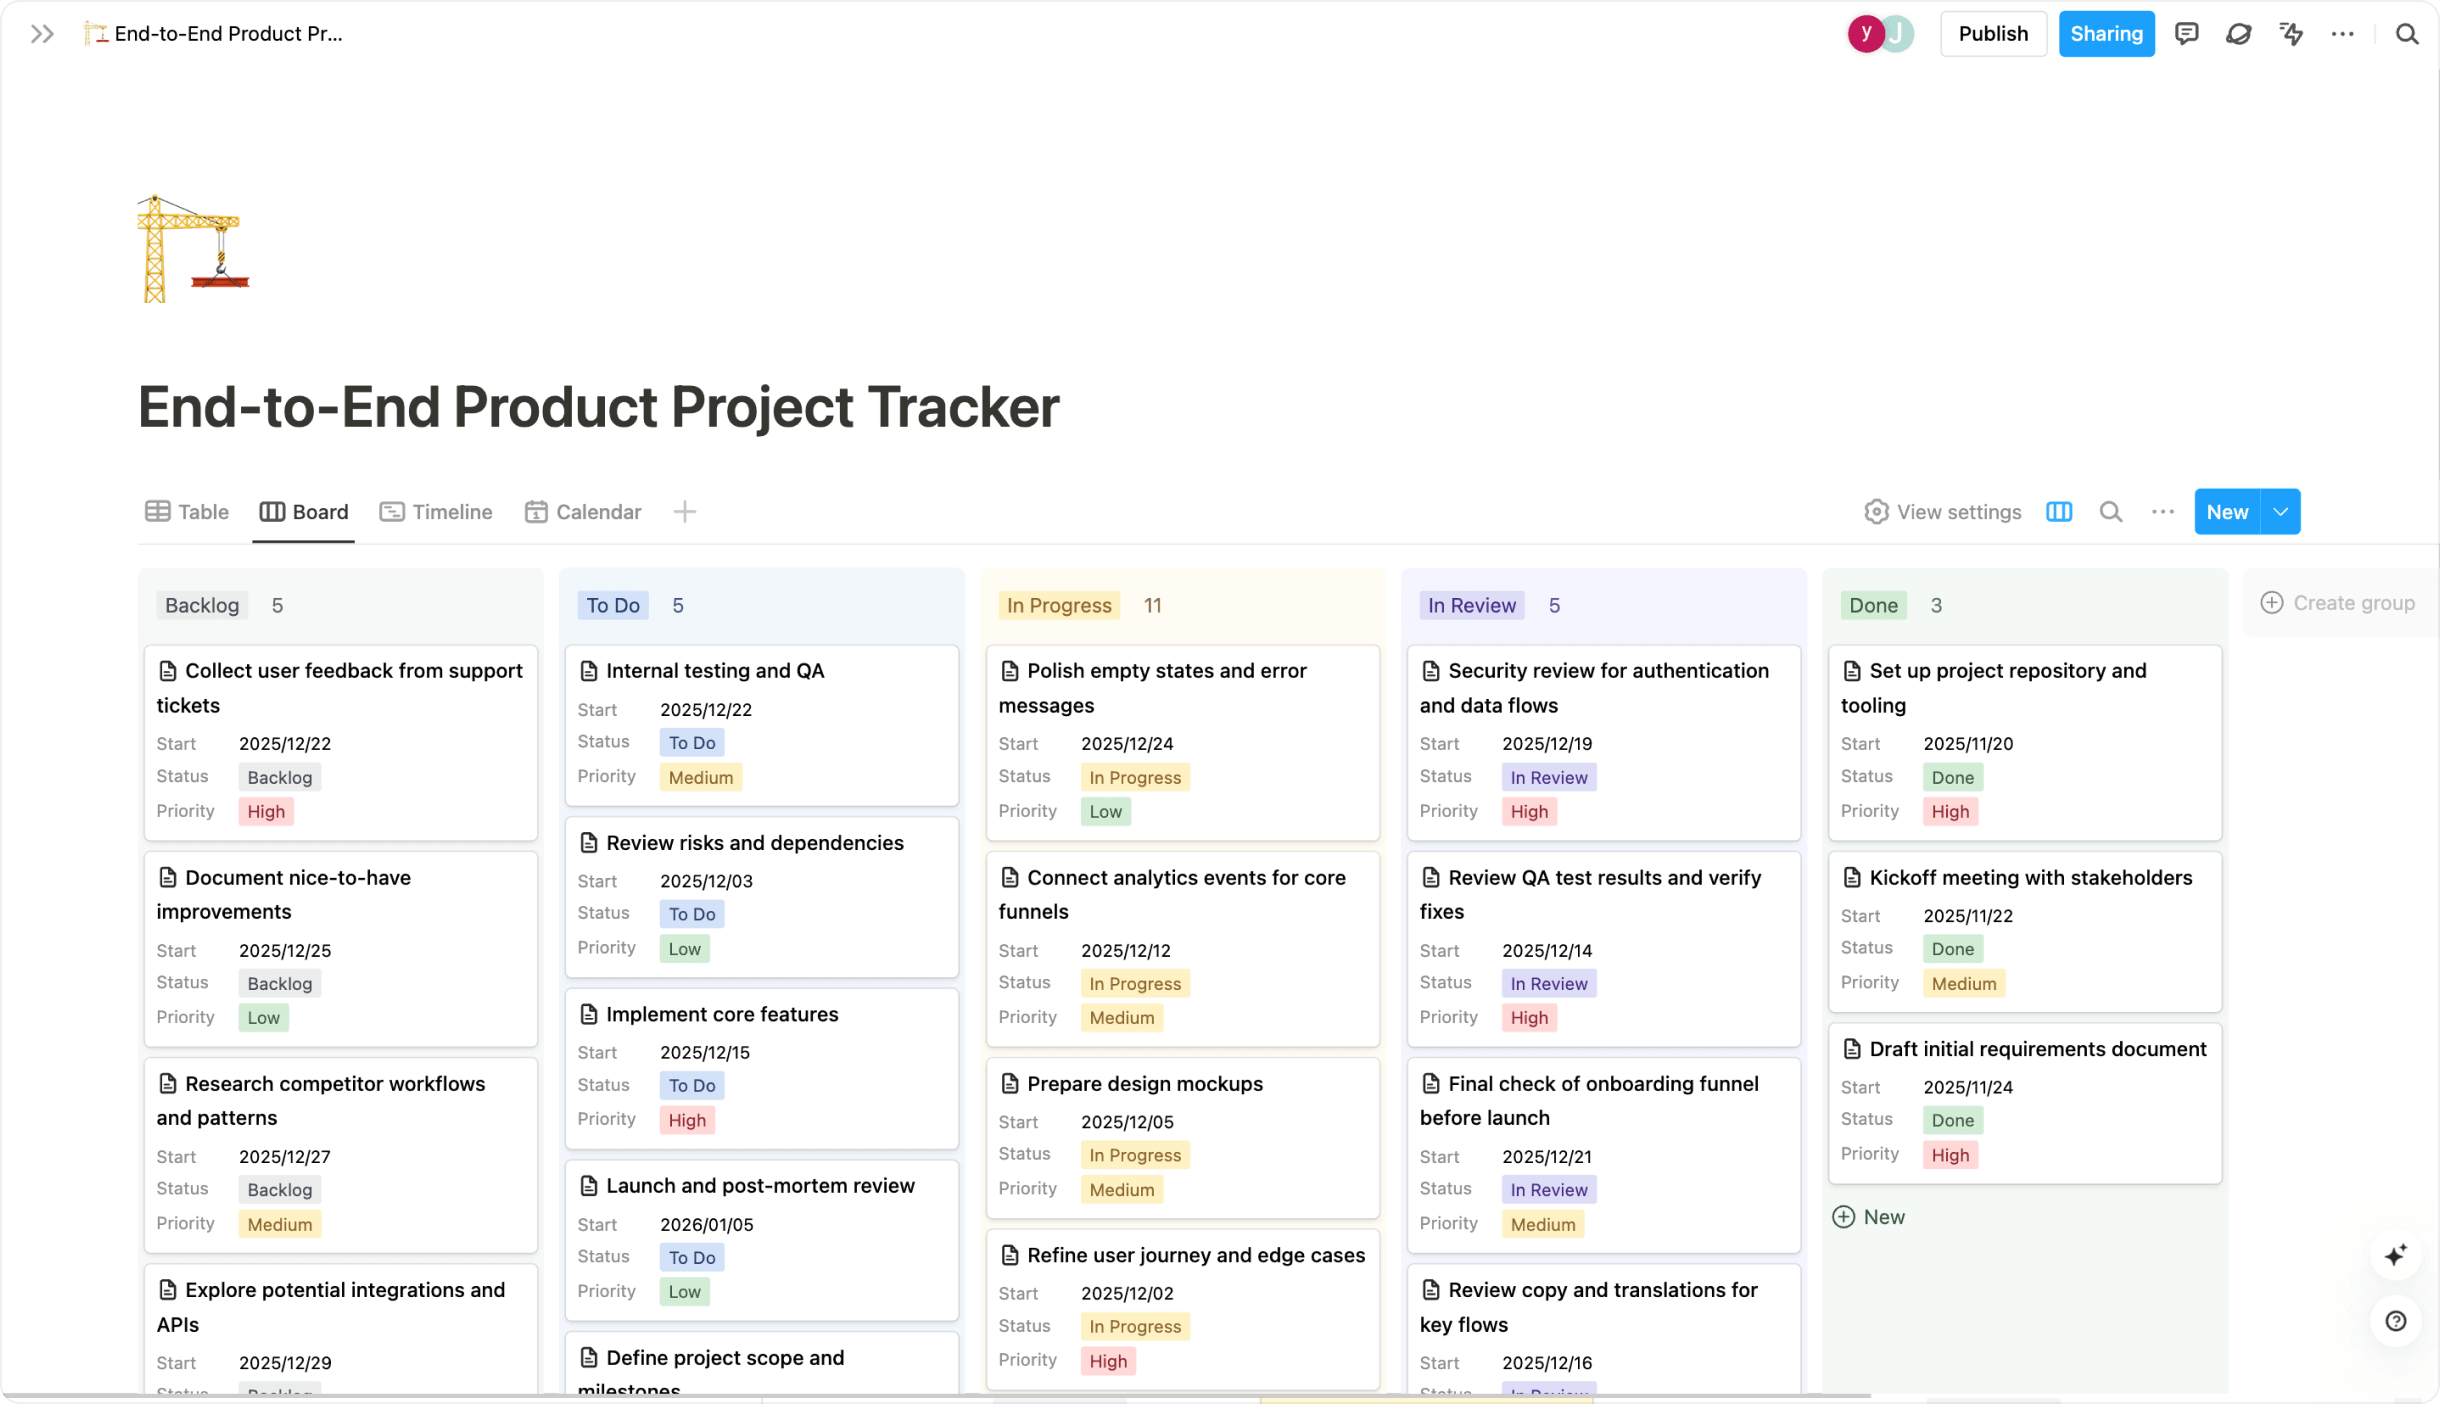Viewport: 2440px width, 1404px height.
Task: Open the AI sparkle icon bottom right
Action: pyautogui.click(x=2395, y=1255)
